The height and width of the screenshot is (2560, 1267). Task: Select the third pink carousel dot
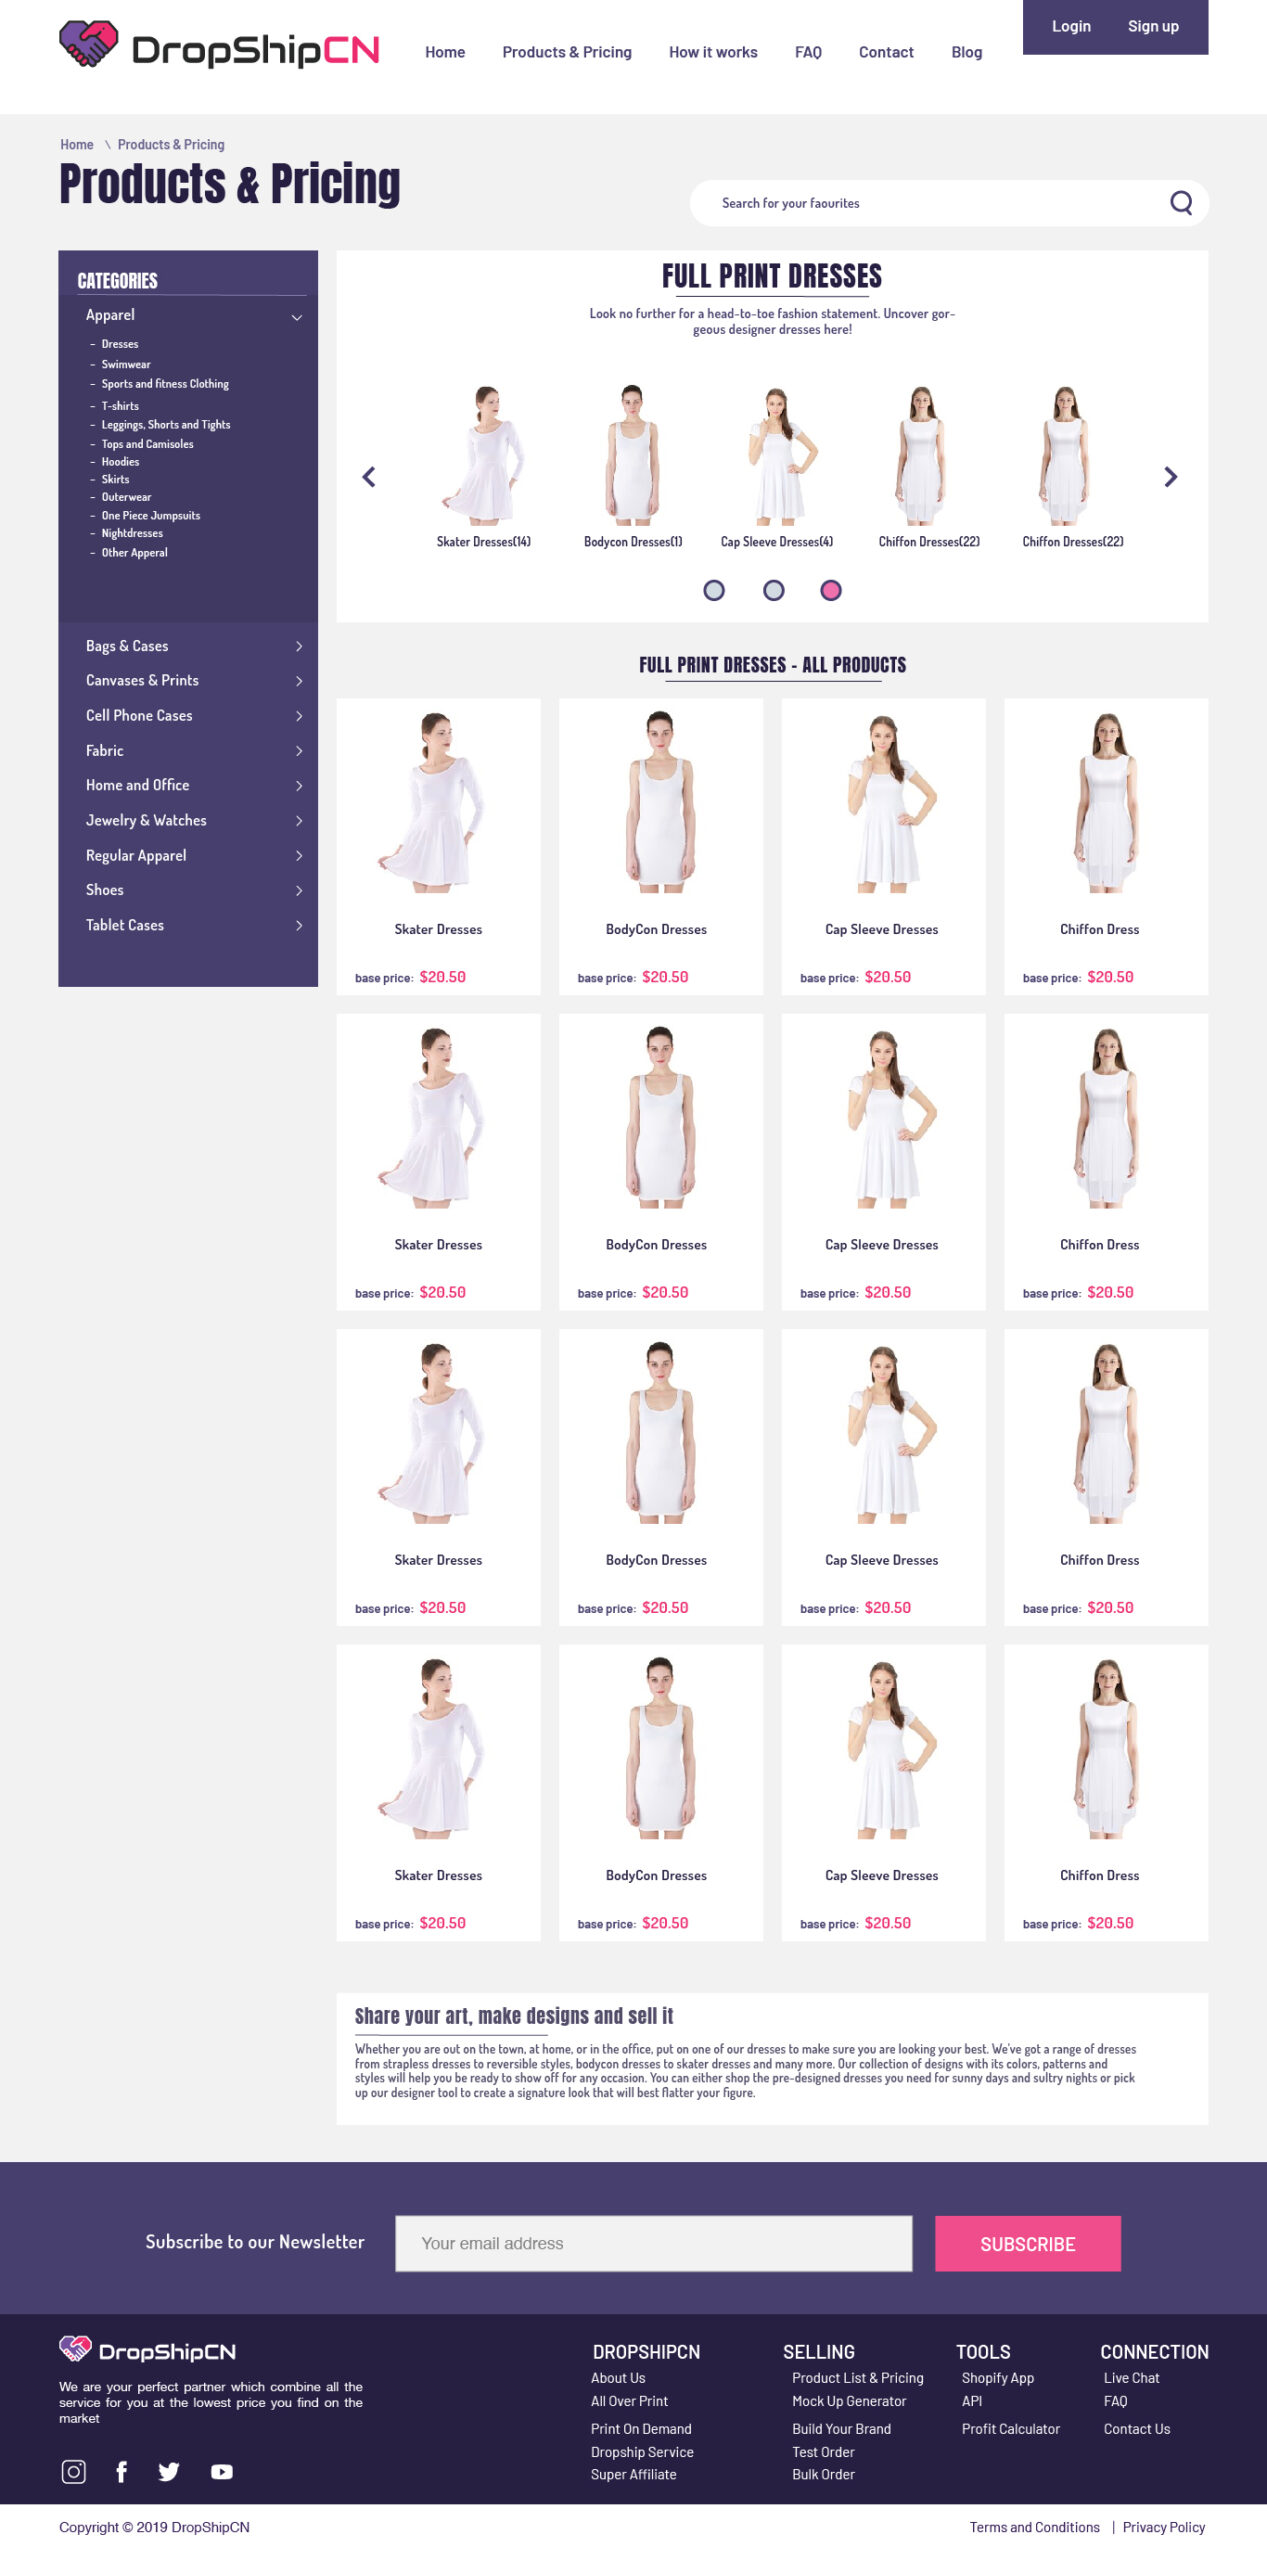point(830,590)
